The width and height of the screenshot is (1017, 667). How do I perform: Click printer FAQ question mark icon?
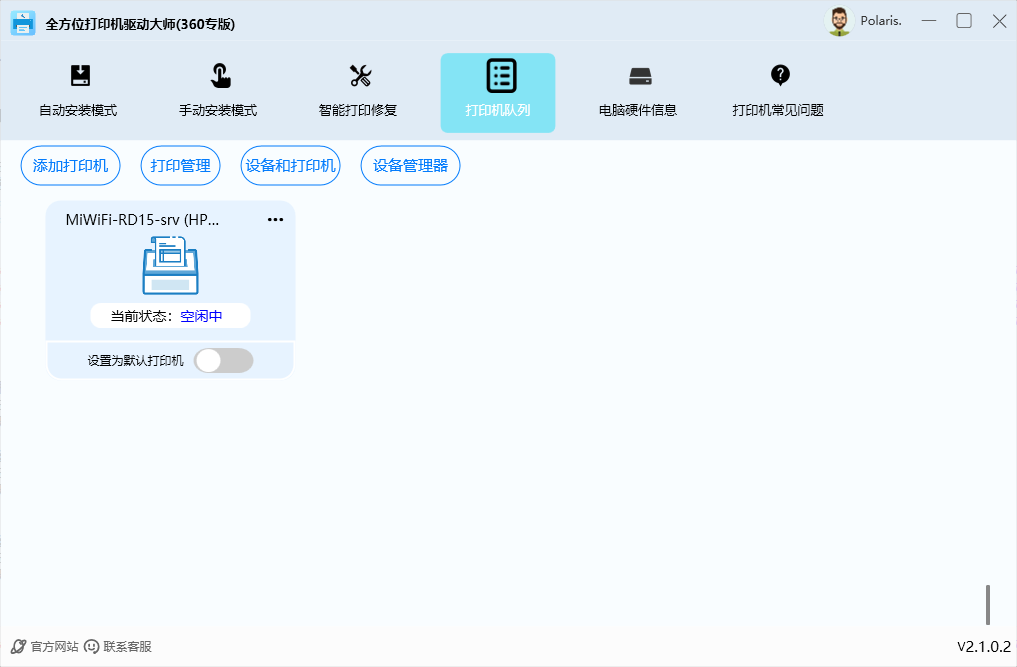pyautogui.click(x=780, y=75)
